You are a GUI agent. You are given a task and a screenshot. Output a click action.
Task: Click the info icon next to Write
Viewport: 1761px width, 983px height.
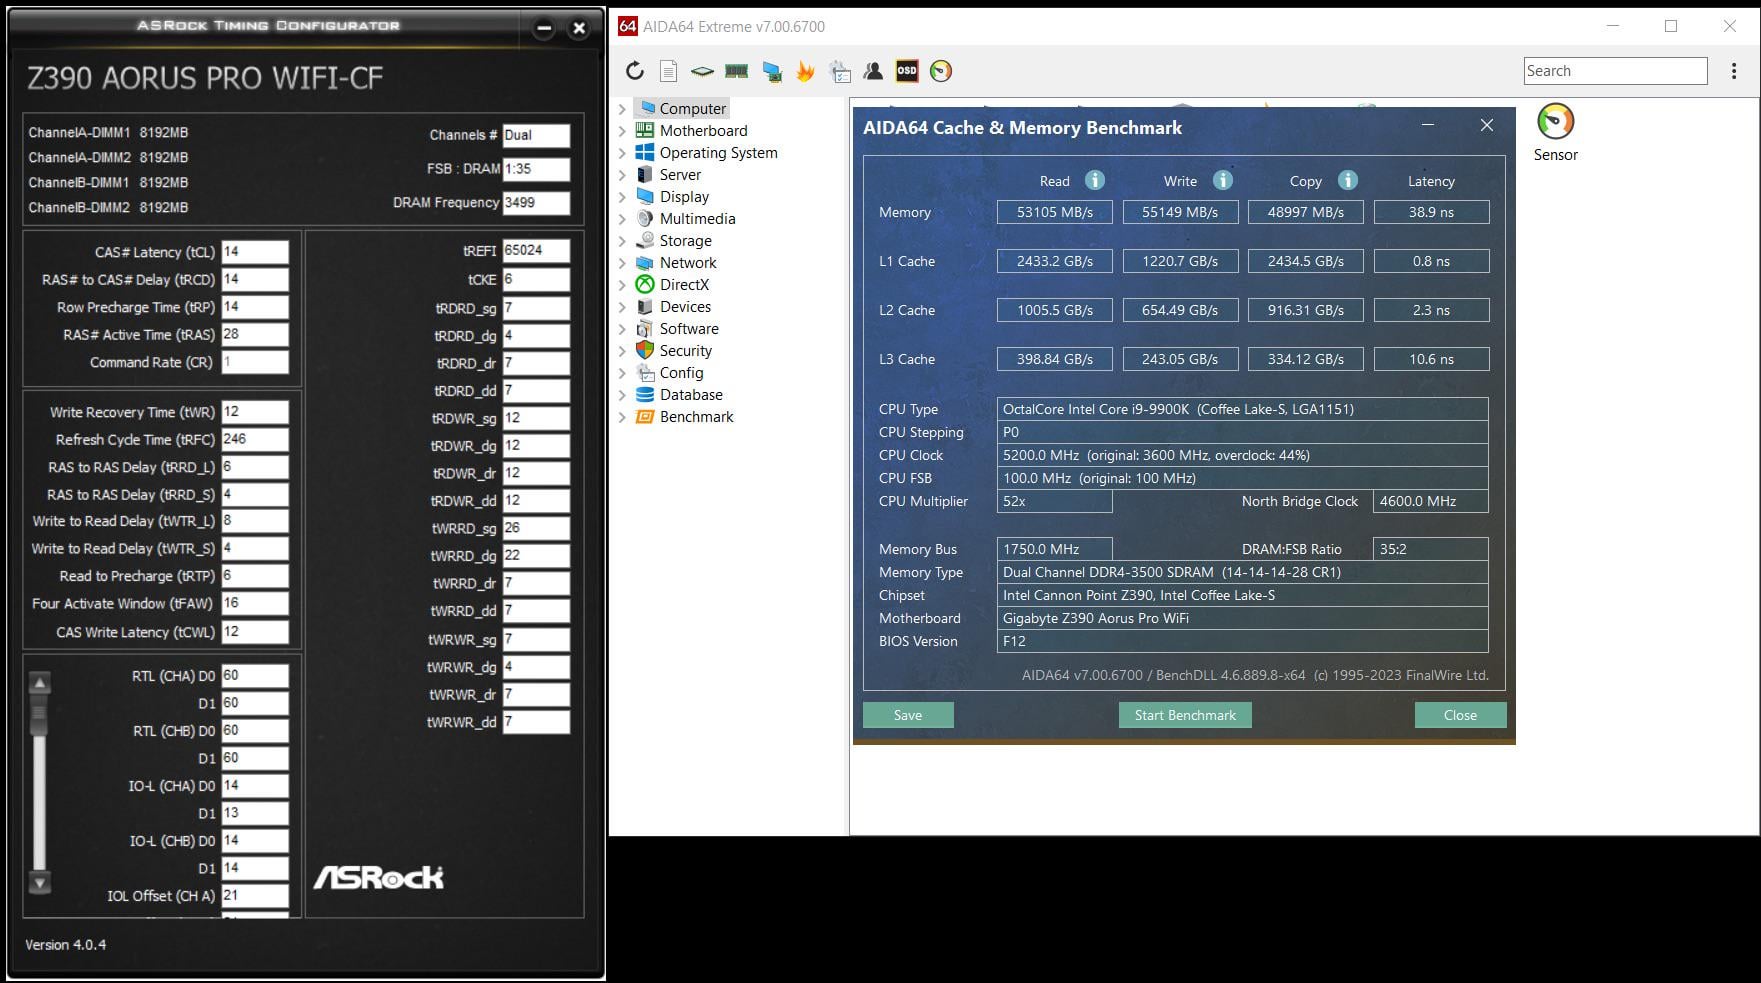(x=1222, y=180)
